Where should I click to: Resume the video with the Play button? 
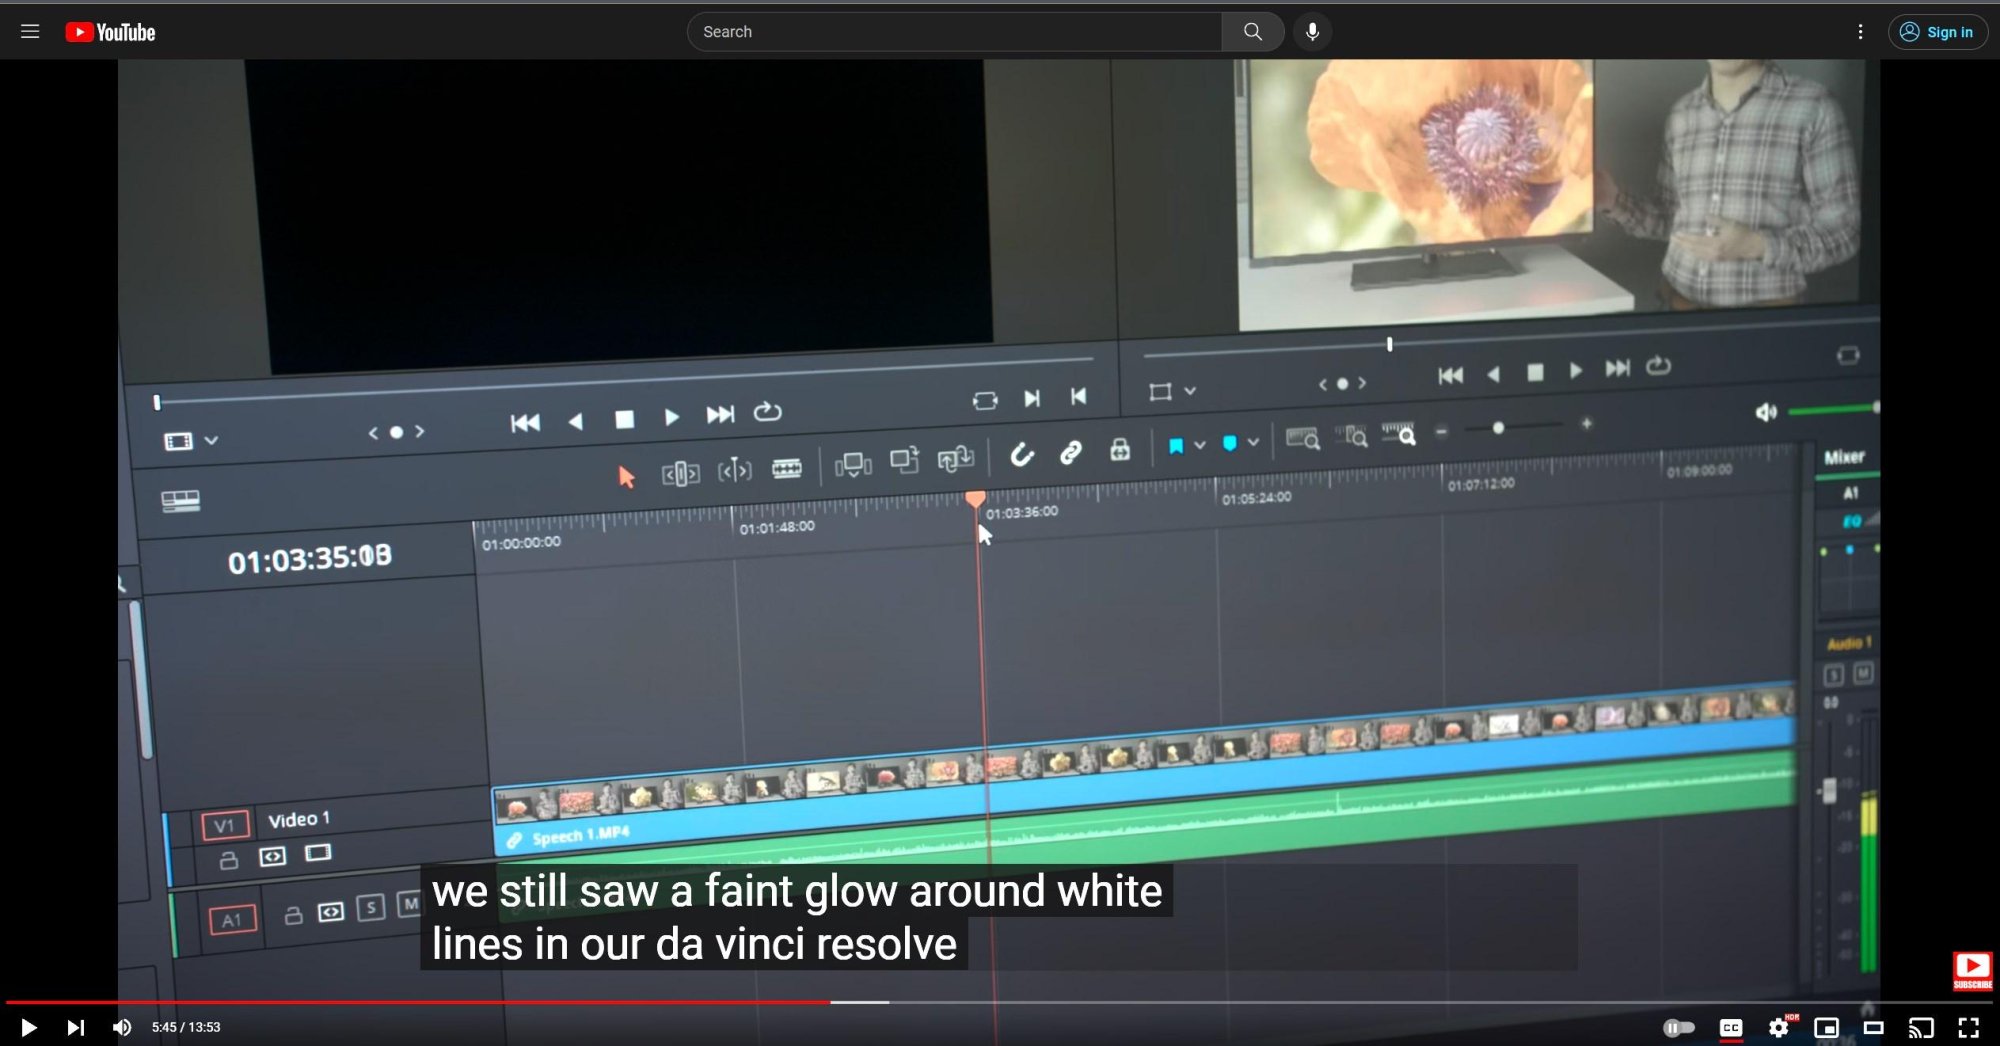pyautogui.click(x=28, y=1027)
